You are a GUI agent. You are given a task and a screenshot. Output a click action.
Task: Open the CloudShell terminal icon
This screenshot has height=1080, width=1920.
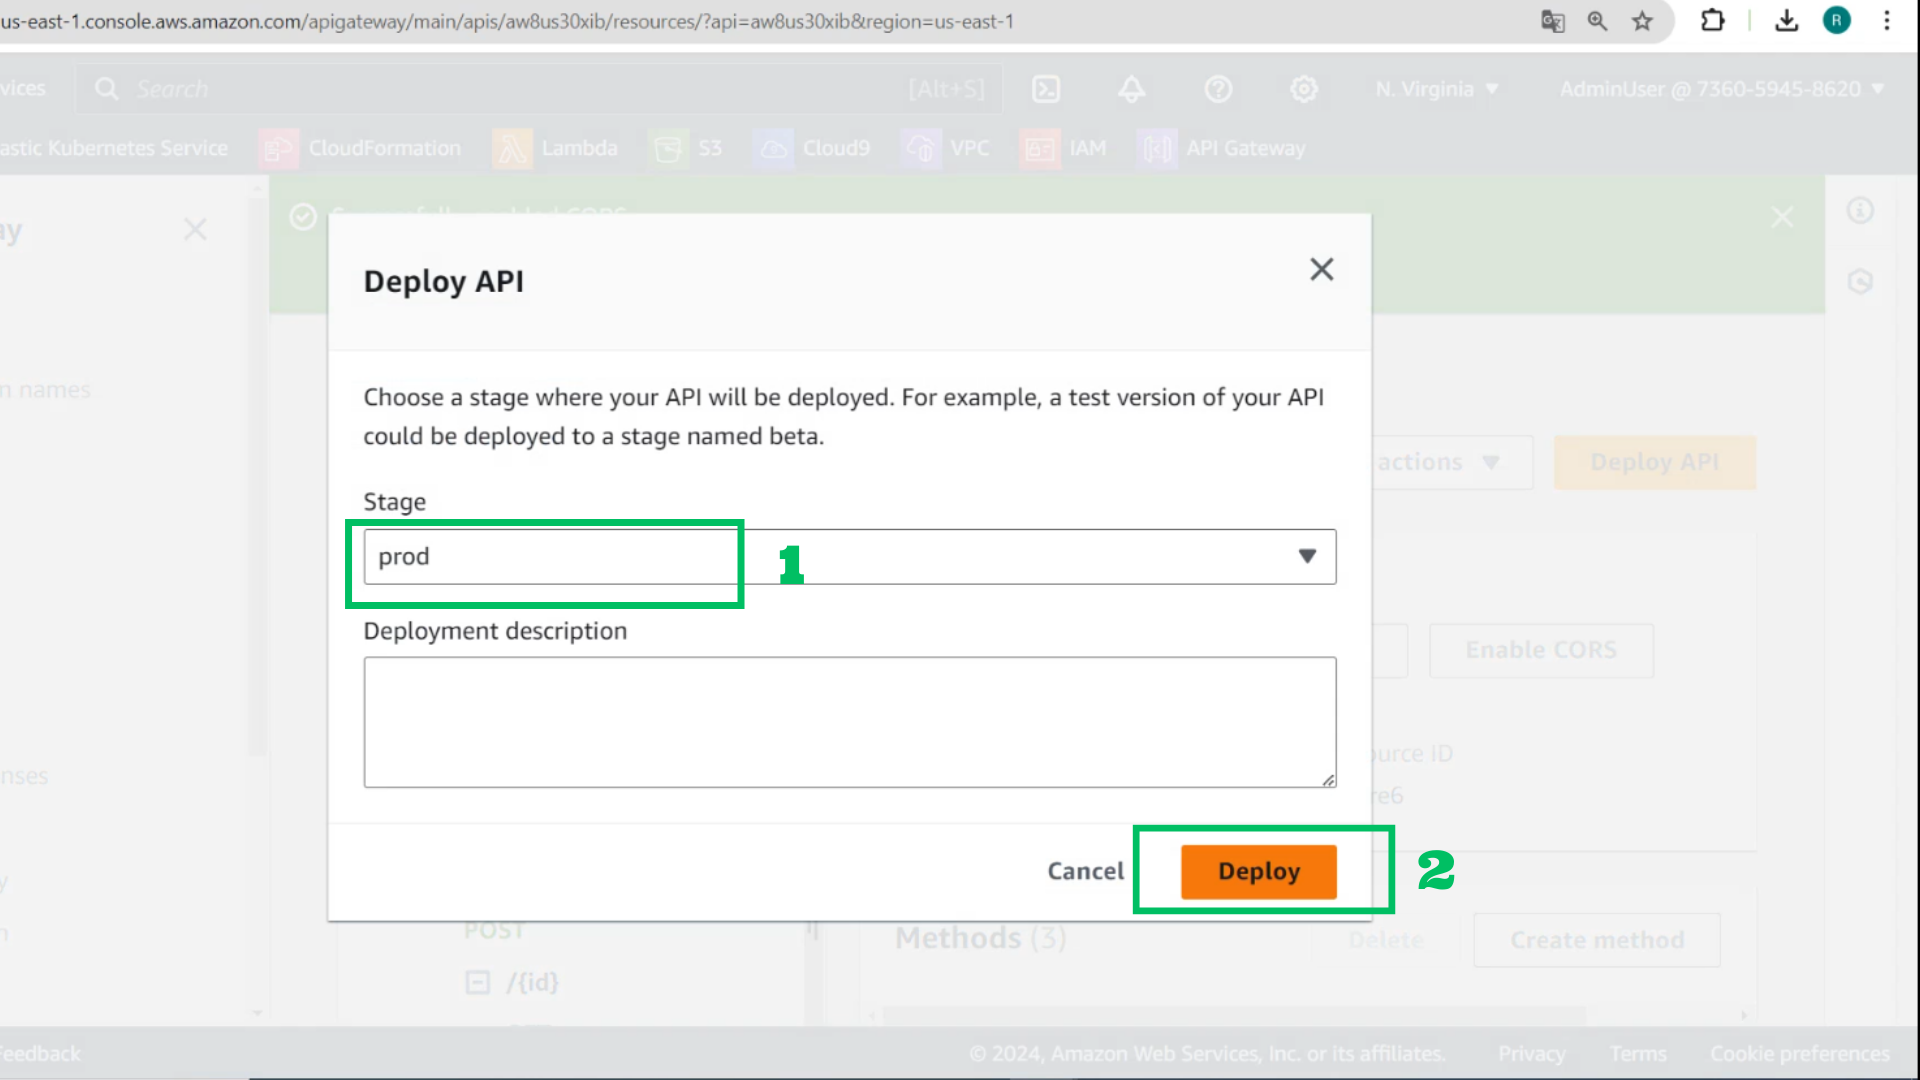(x=1046, y=89)
